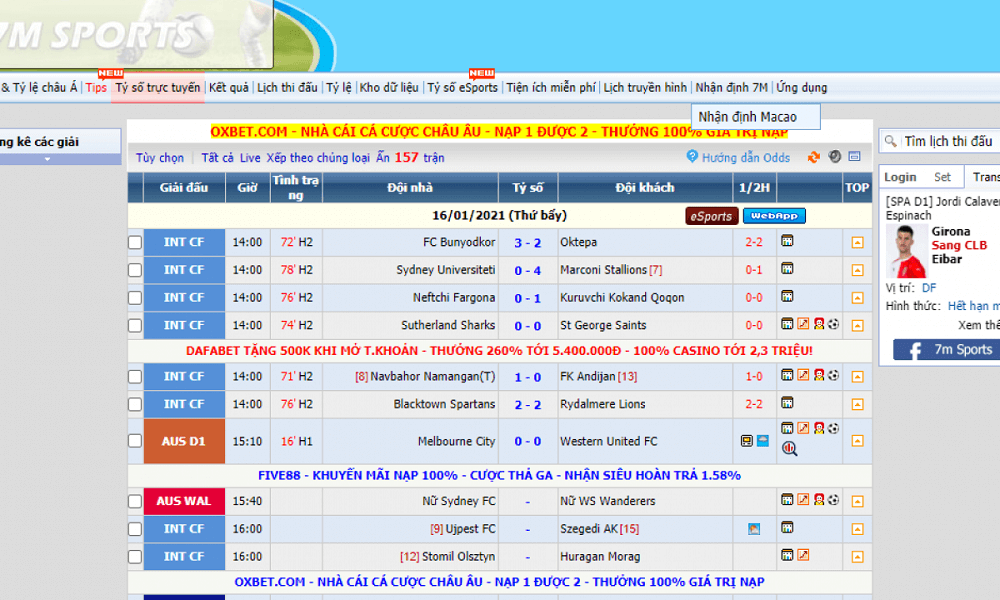Open the Tỷ số eSports menu item
The image size is (1000, 600).
point(462,87)
